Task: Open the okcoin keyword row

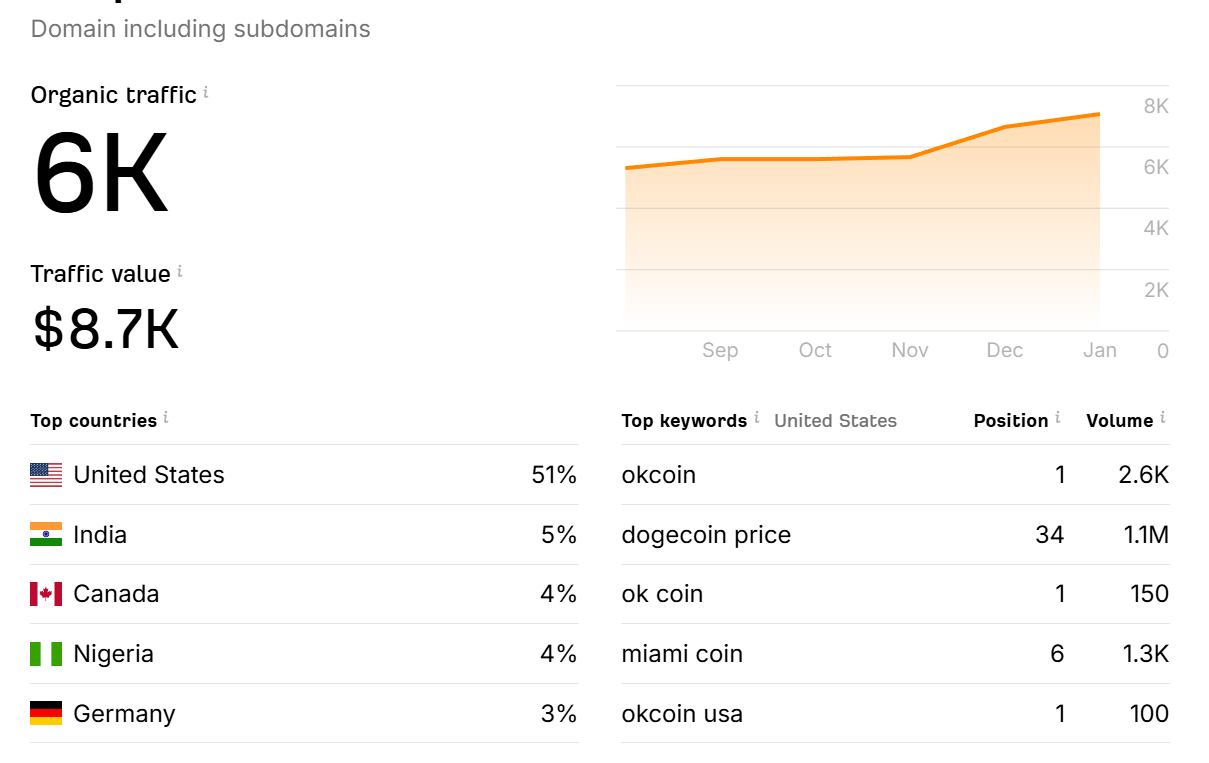Action: click(659, 475)
